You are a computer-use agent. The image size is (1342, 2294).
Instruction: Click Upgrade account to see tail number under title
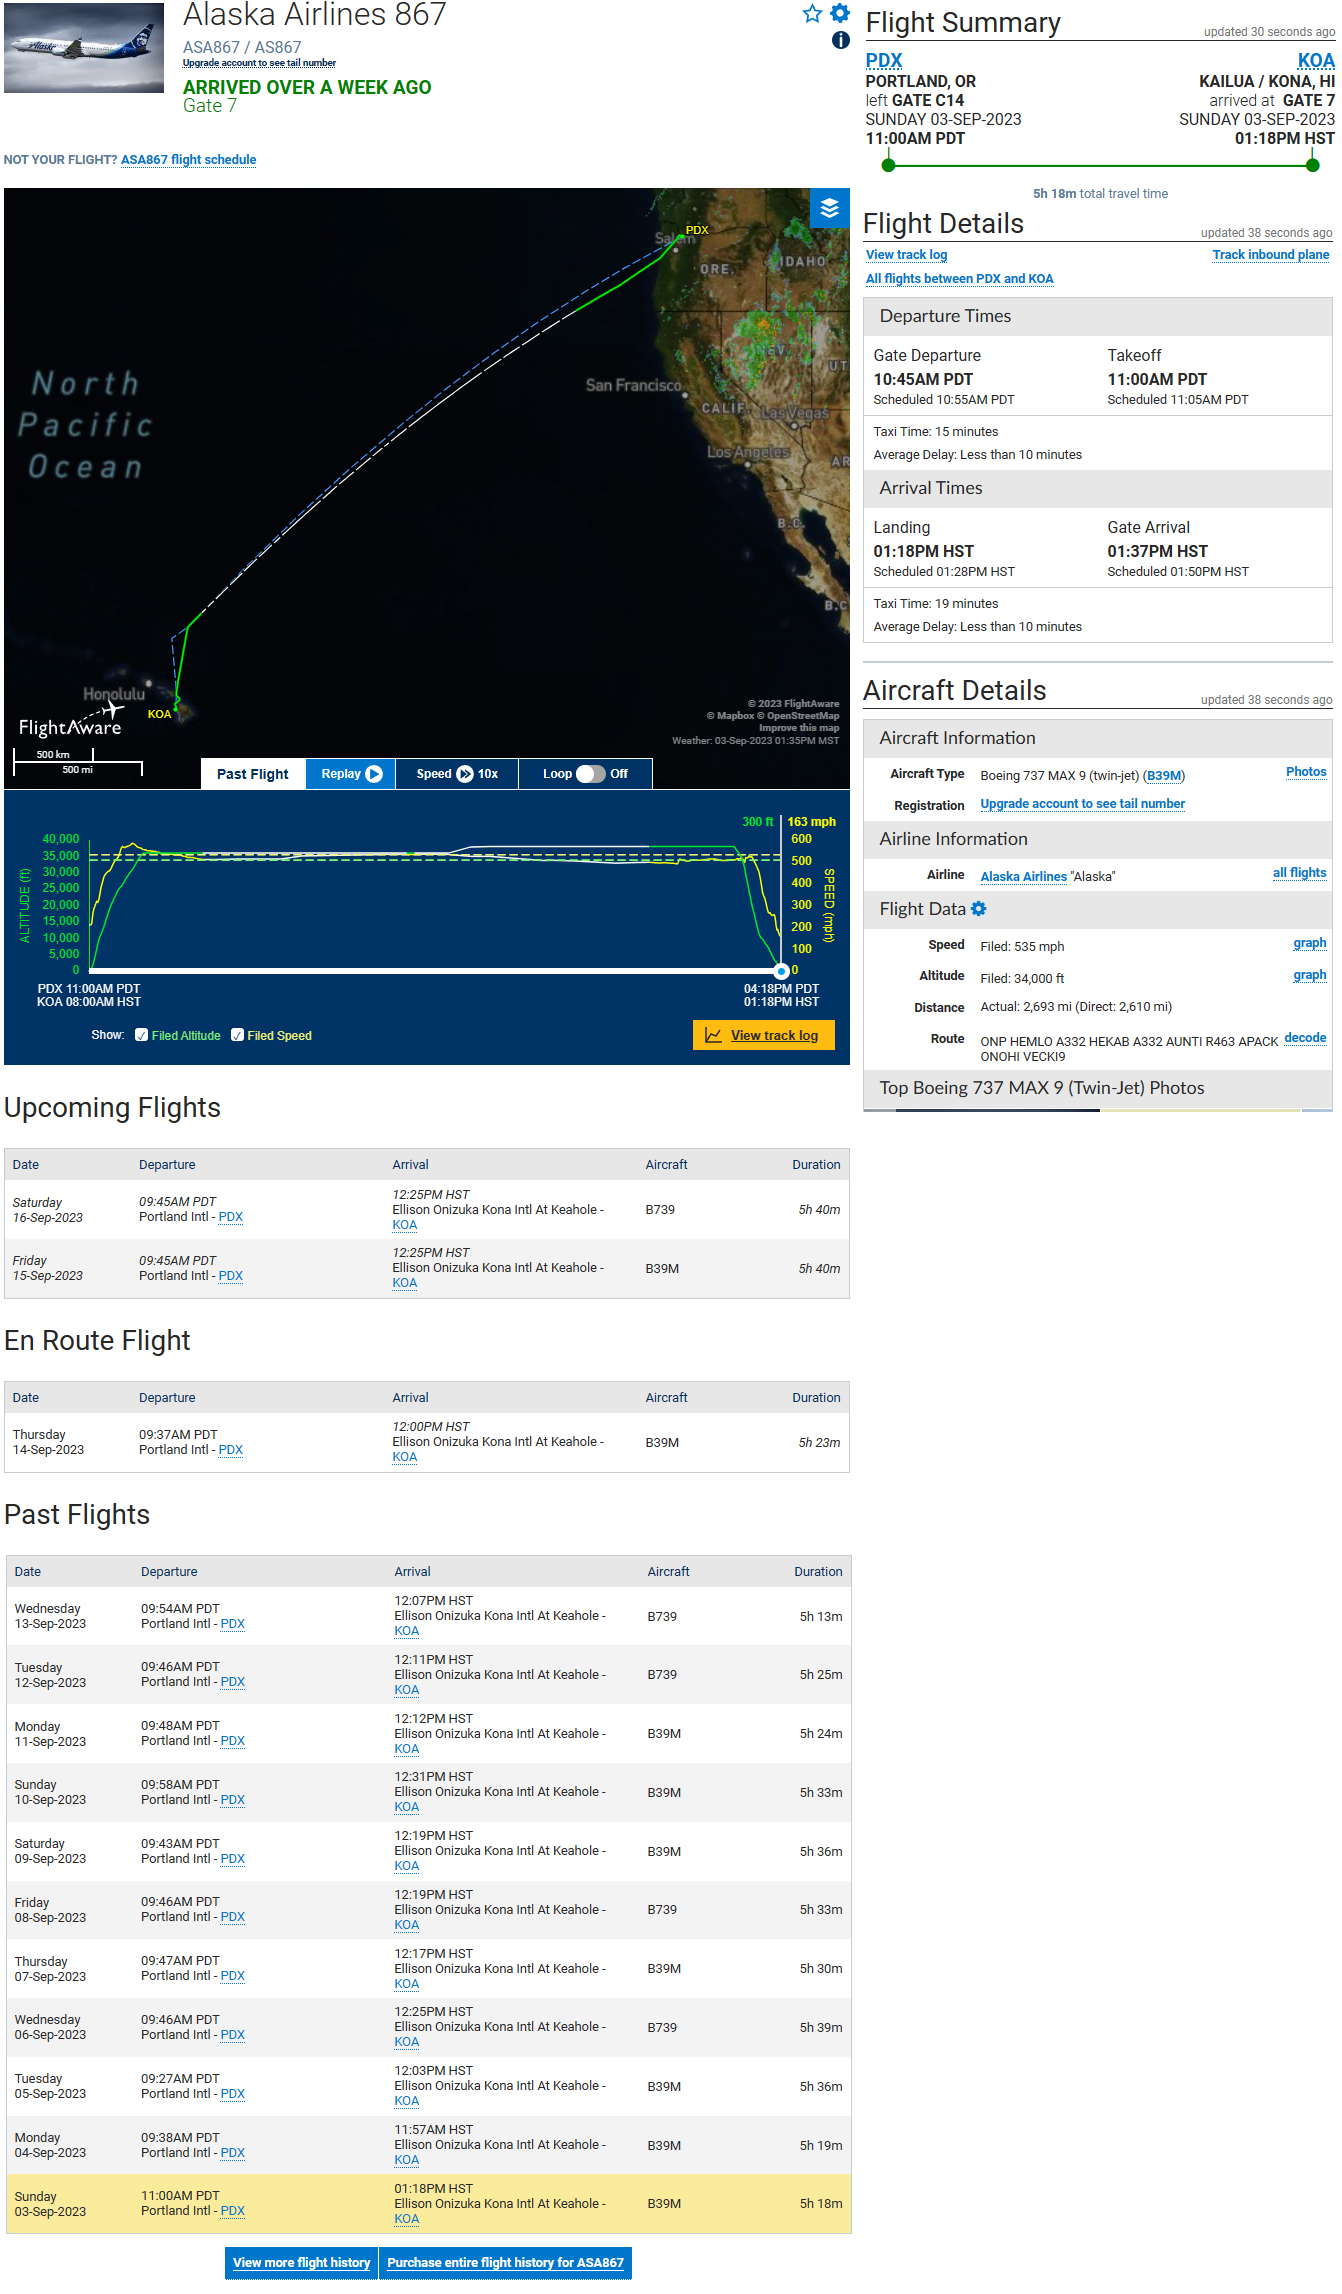[259, 63]
